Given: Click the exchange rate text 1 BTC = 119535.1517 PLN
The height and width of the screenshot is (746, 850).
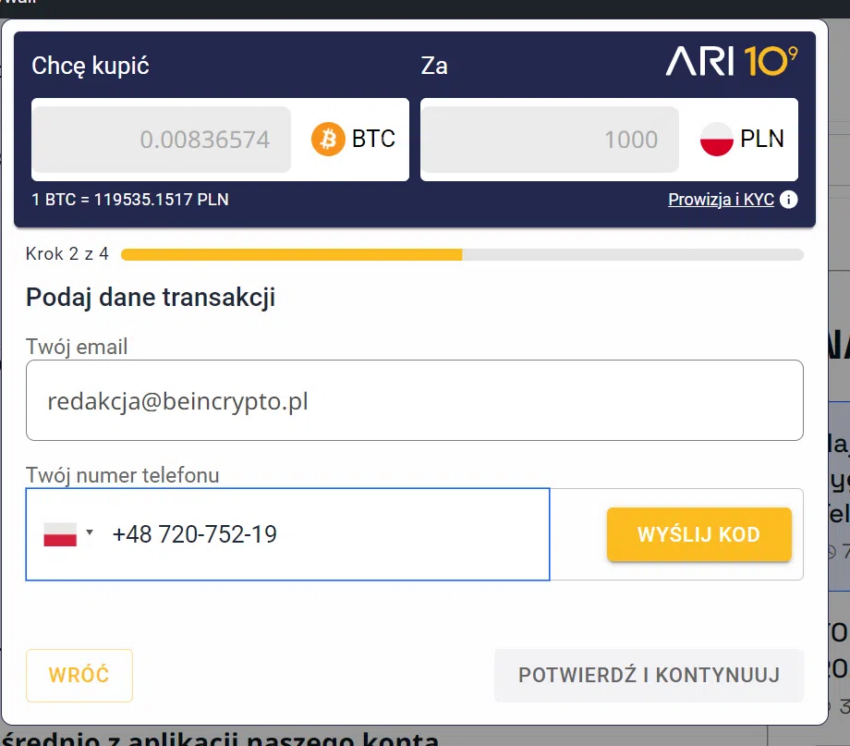Looking at the screenshot, I should pos(130,200).
